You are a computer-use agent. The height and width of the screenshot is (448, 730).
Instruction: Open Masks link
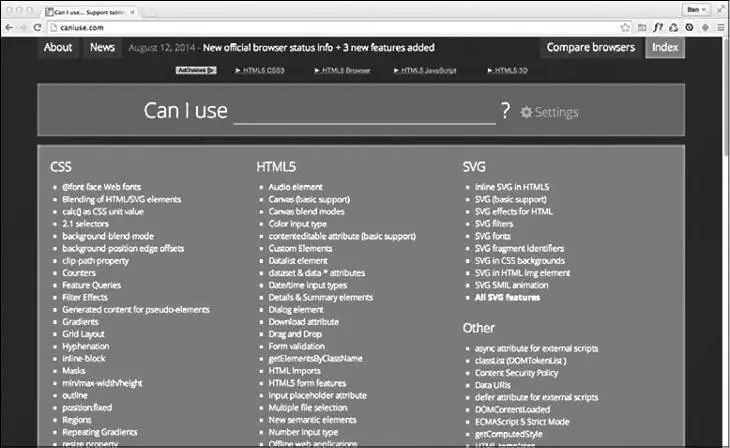pos(74,371)
